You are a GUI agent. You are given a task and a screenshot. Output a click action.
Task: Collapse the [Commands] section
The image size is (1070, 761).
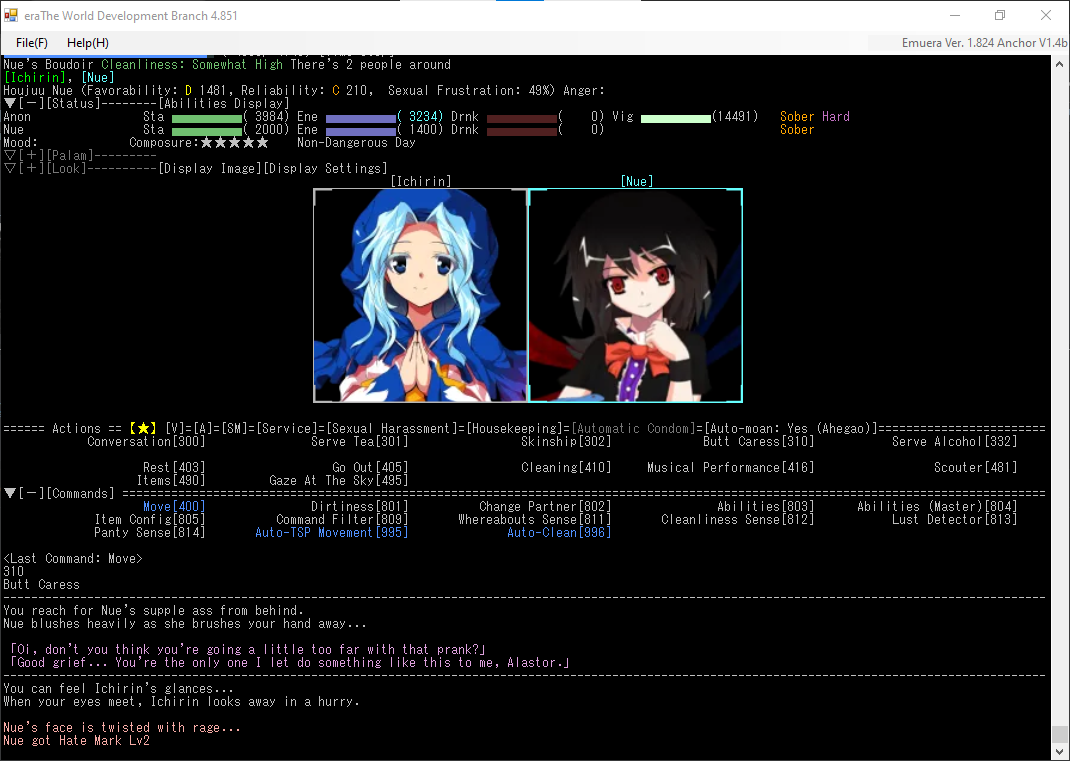23,494
